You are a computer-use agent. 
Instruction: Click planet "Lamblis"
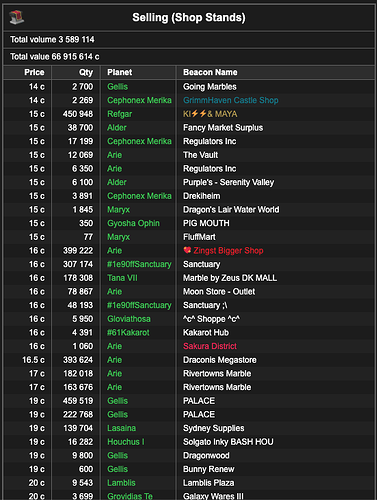click(x=121, y=483)
